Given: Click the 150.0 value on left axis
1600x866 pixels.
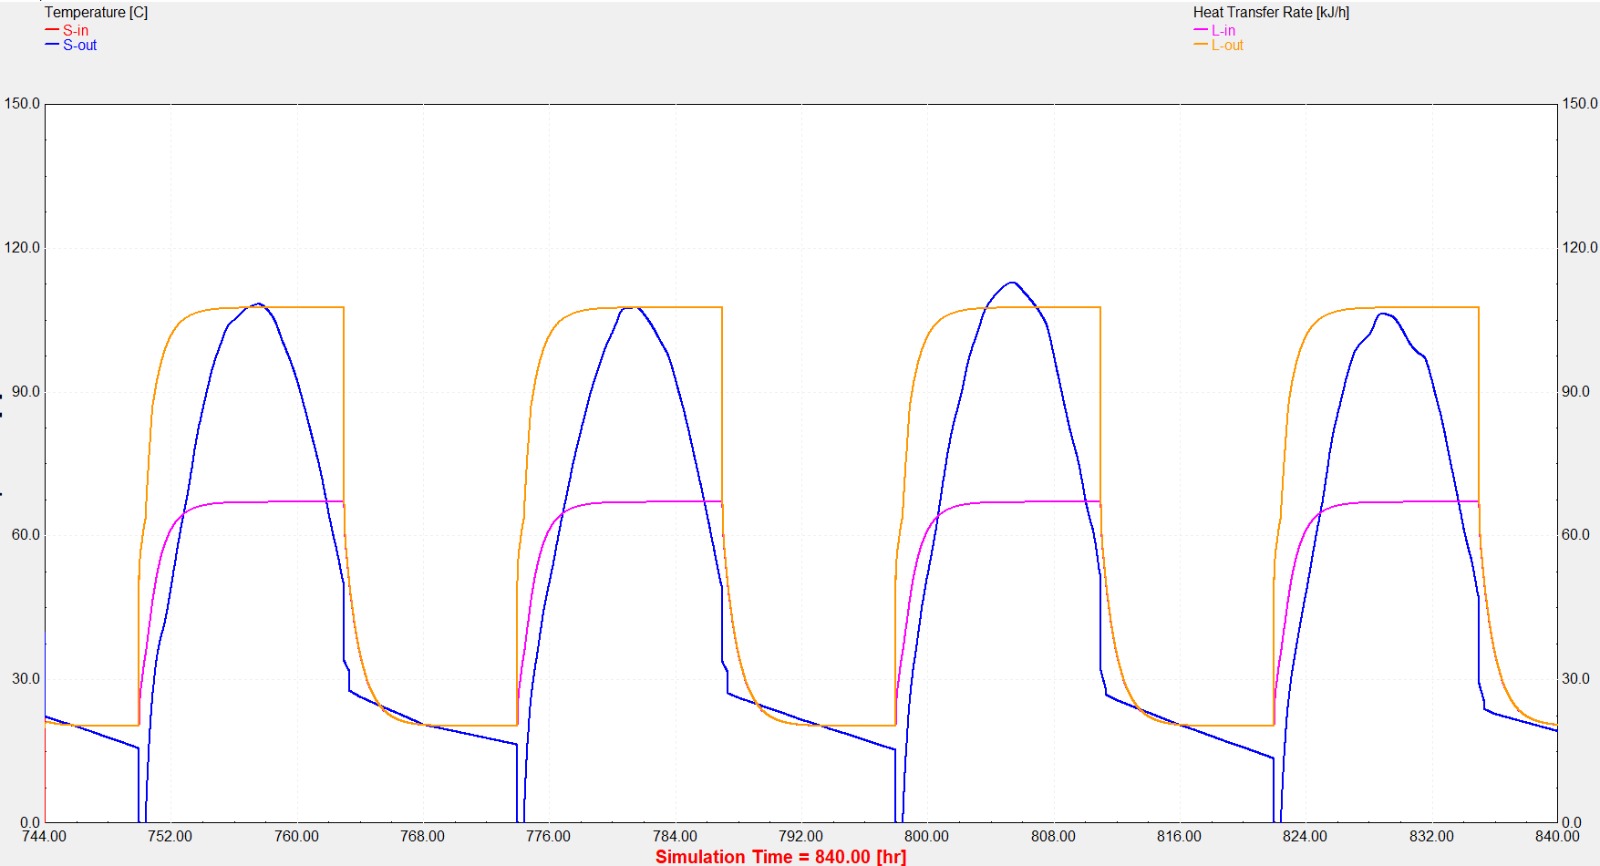Looking at the screenshot, I should coord(22,104).
